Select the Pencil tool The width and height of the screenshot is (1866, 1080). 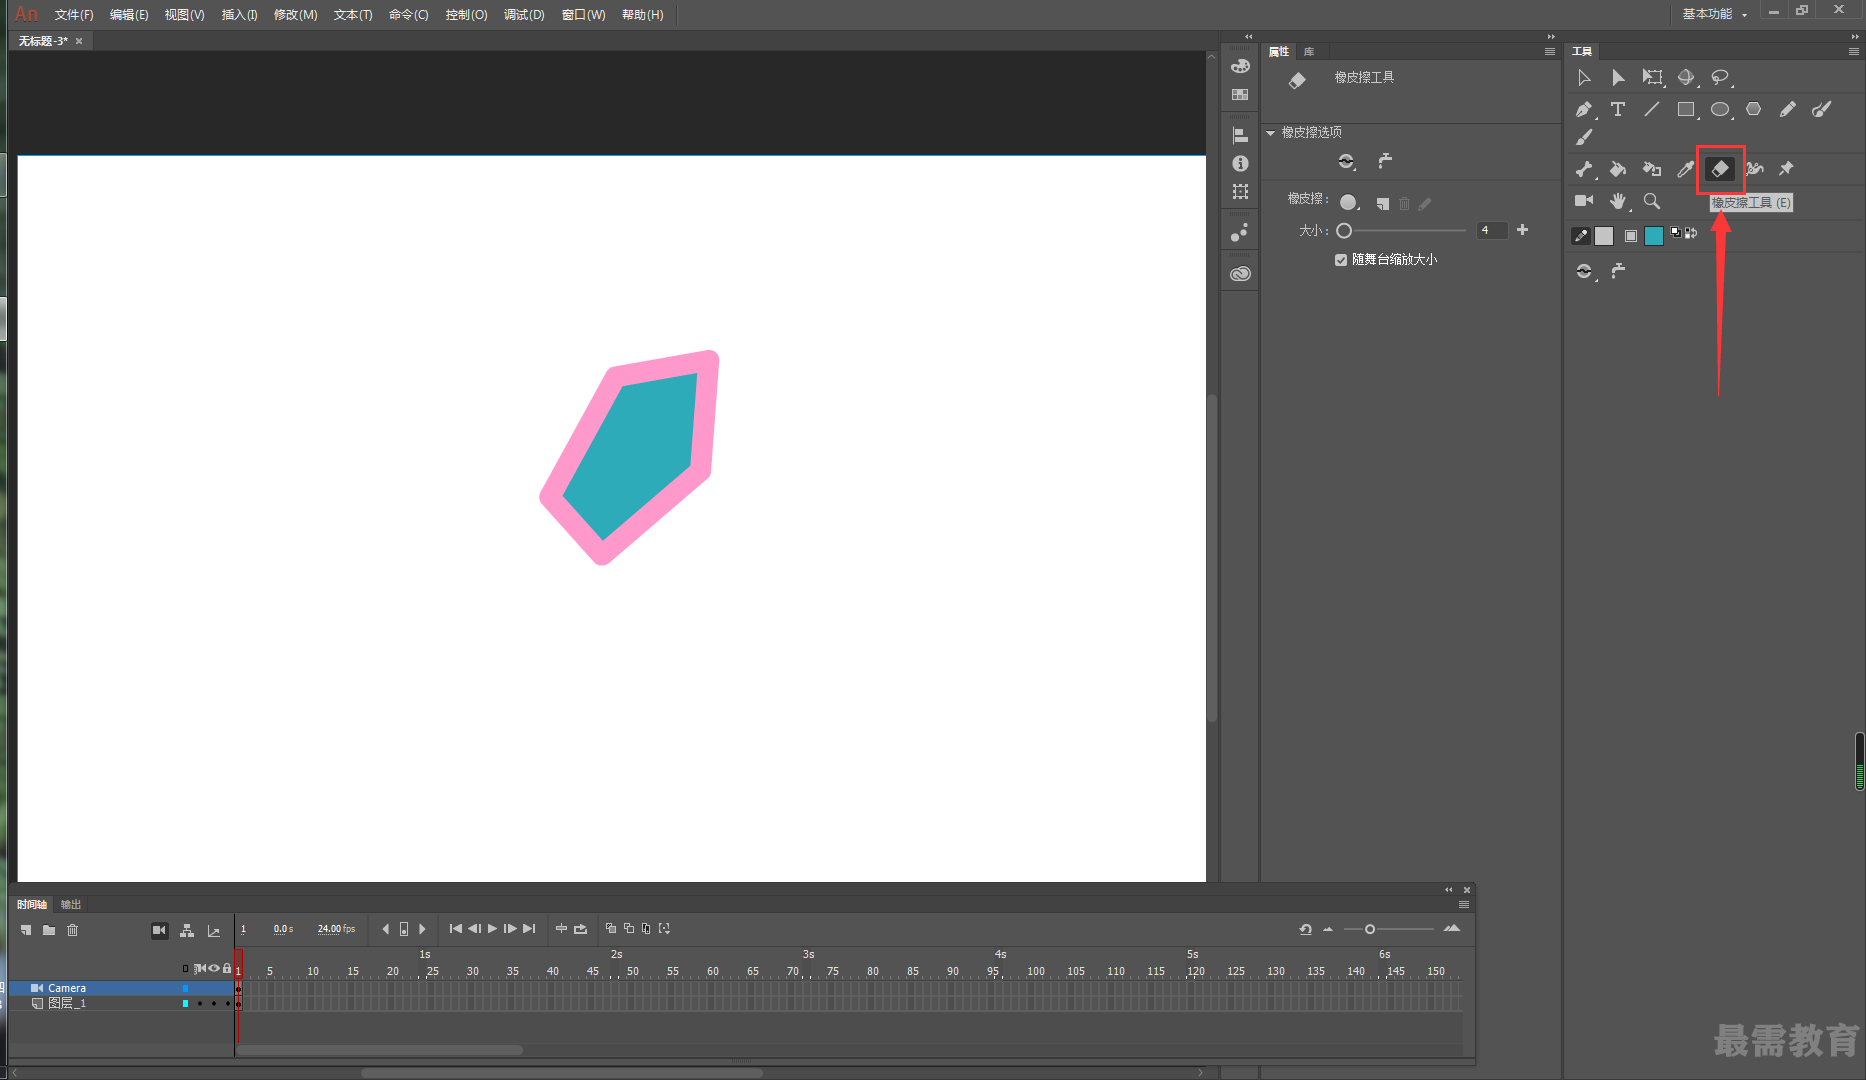[1788, 110]
